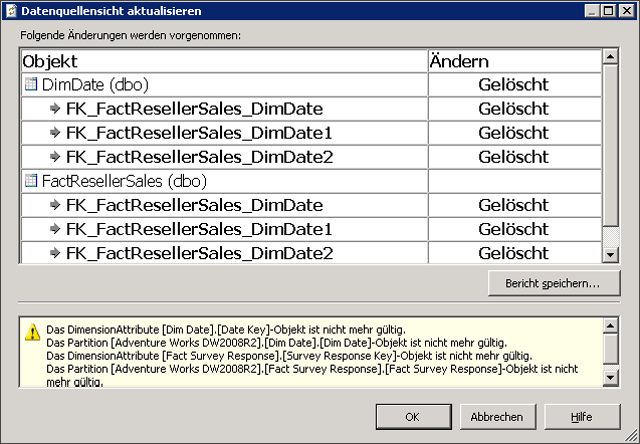The width and height of the screenshot is (640, 444).
Task: Select the Objekt column header
Action: tap(223, 61)
